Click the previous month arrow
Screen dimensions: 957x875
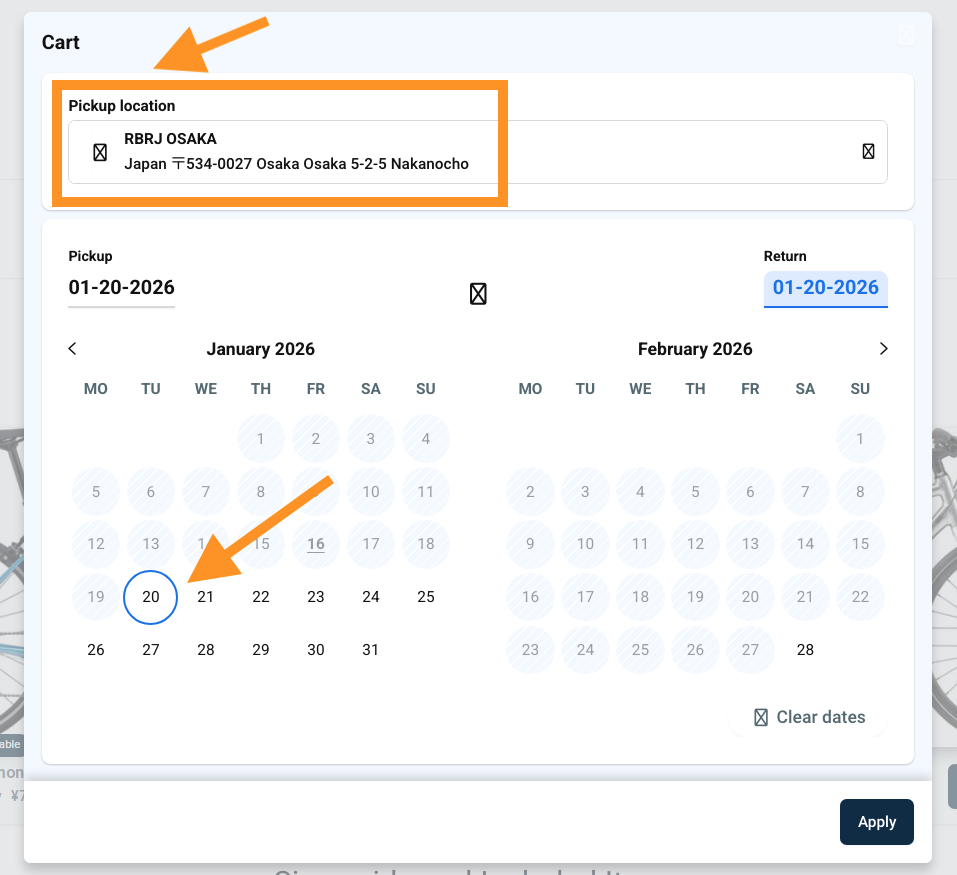coord(72,349)
